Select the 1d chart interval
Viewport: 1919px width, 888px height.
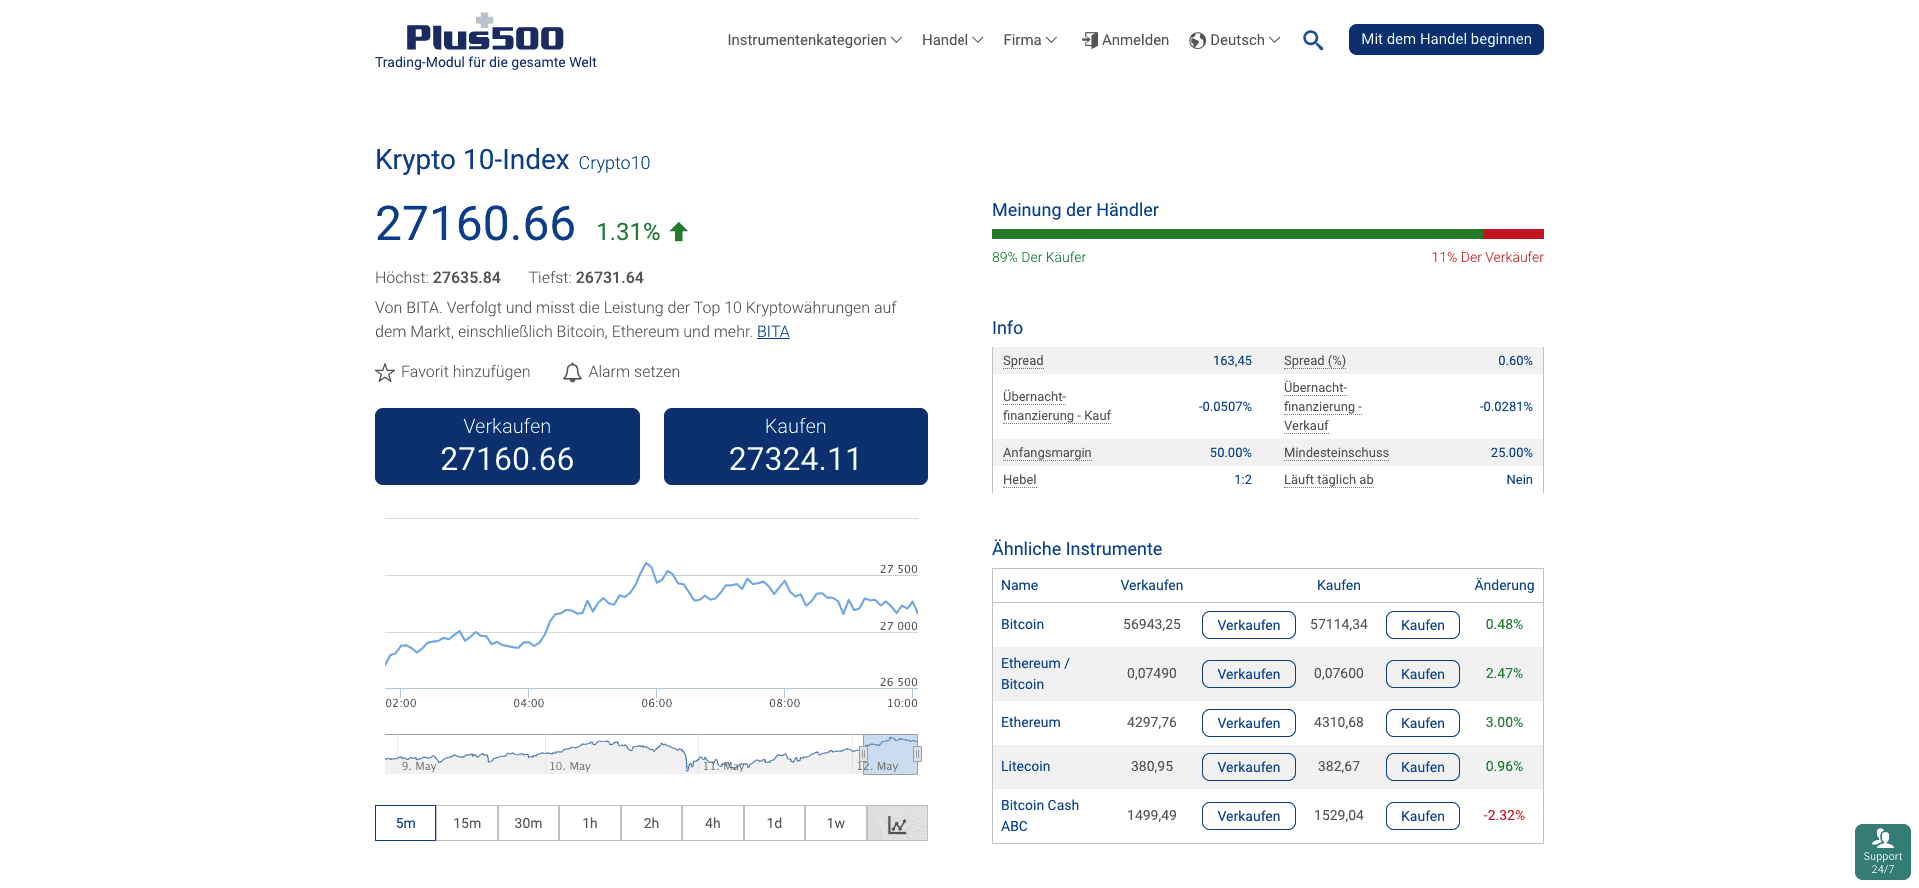coord(774,823)
